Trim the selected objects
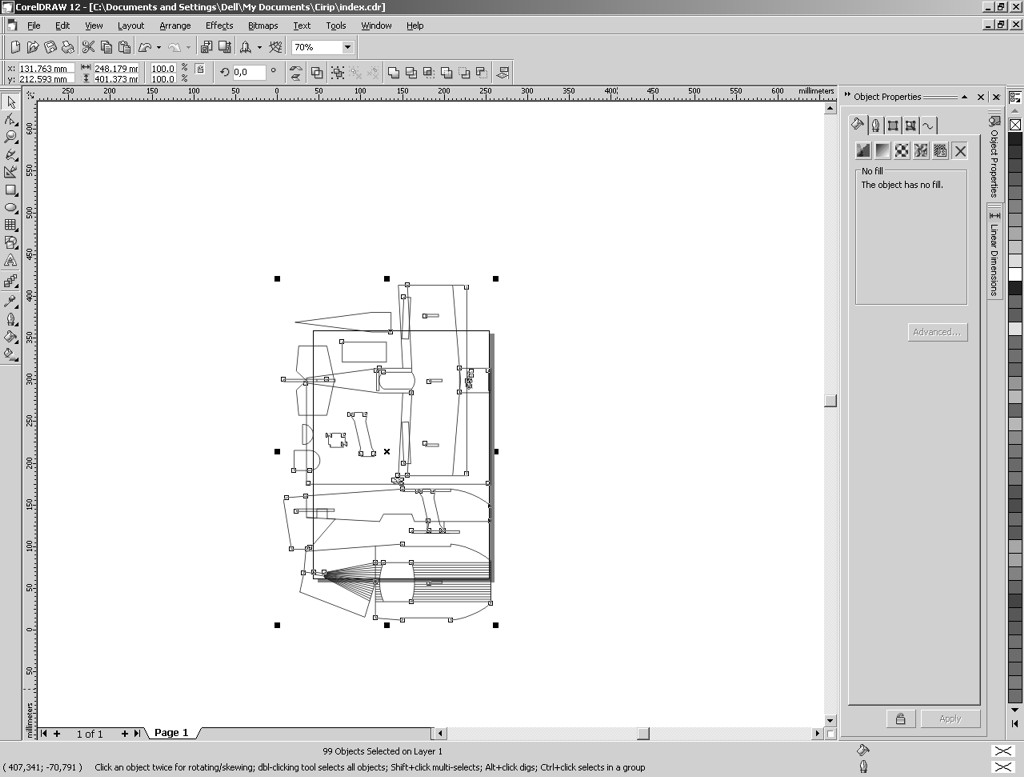The image size is (1024, 777). pyautogui.click(x=411, y=72)
